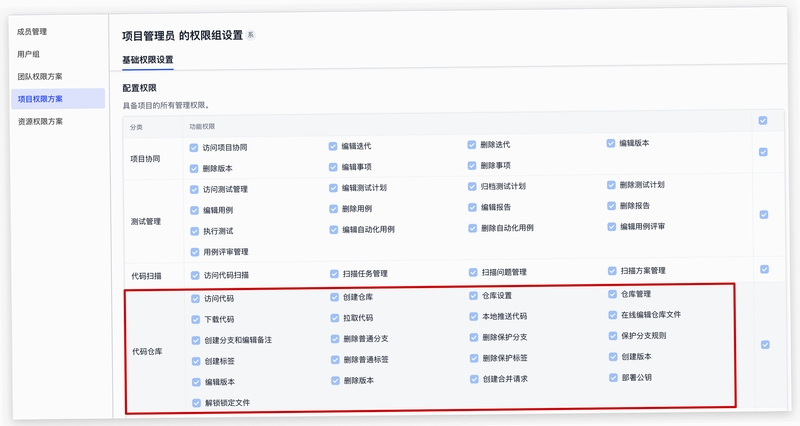Uncheck the 编辑用例 checkbox
Image resolution: width=800 pixels, height=426 pixels.
pos(194,211)
